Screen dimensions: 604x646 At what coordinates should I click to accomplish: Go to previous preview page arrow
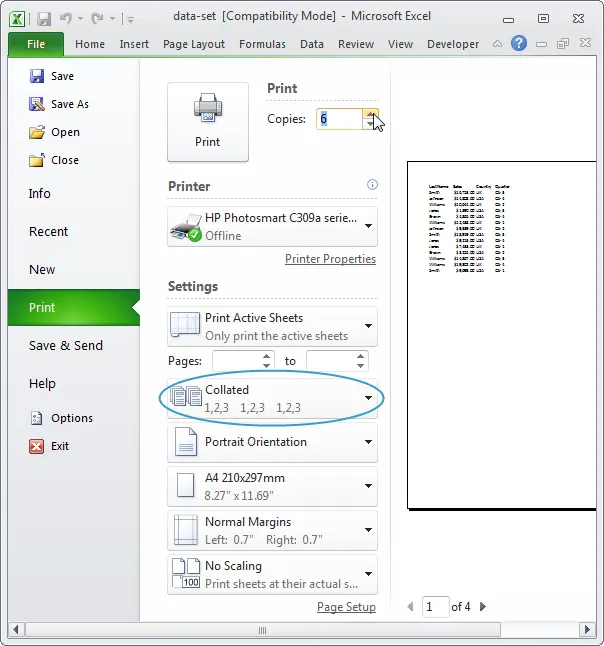[x=410, y=607]
